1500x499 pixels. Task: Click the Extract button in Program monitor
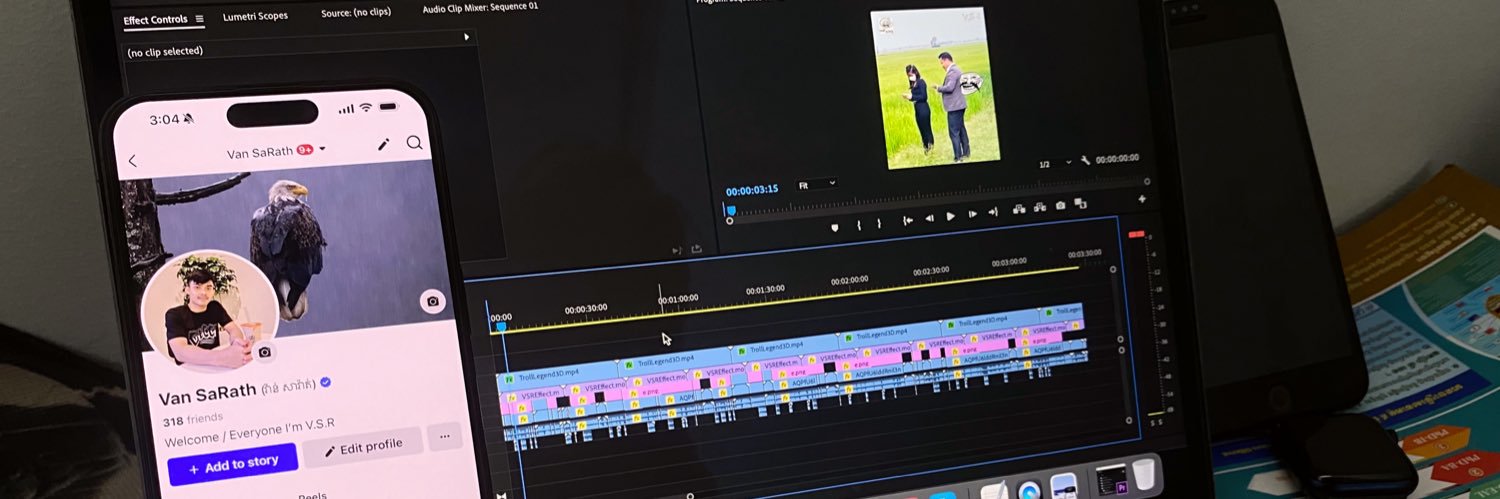(1040, 207)
